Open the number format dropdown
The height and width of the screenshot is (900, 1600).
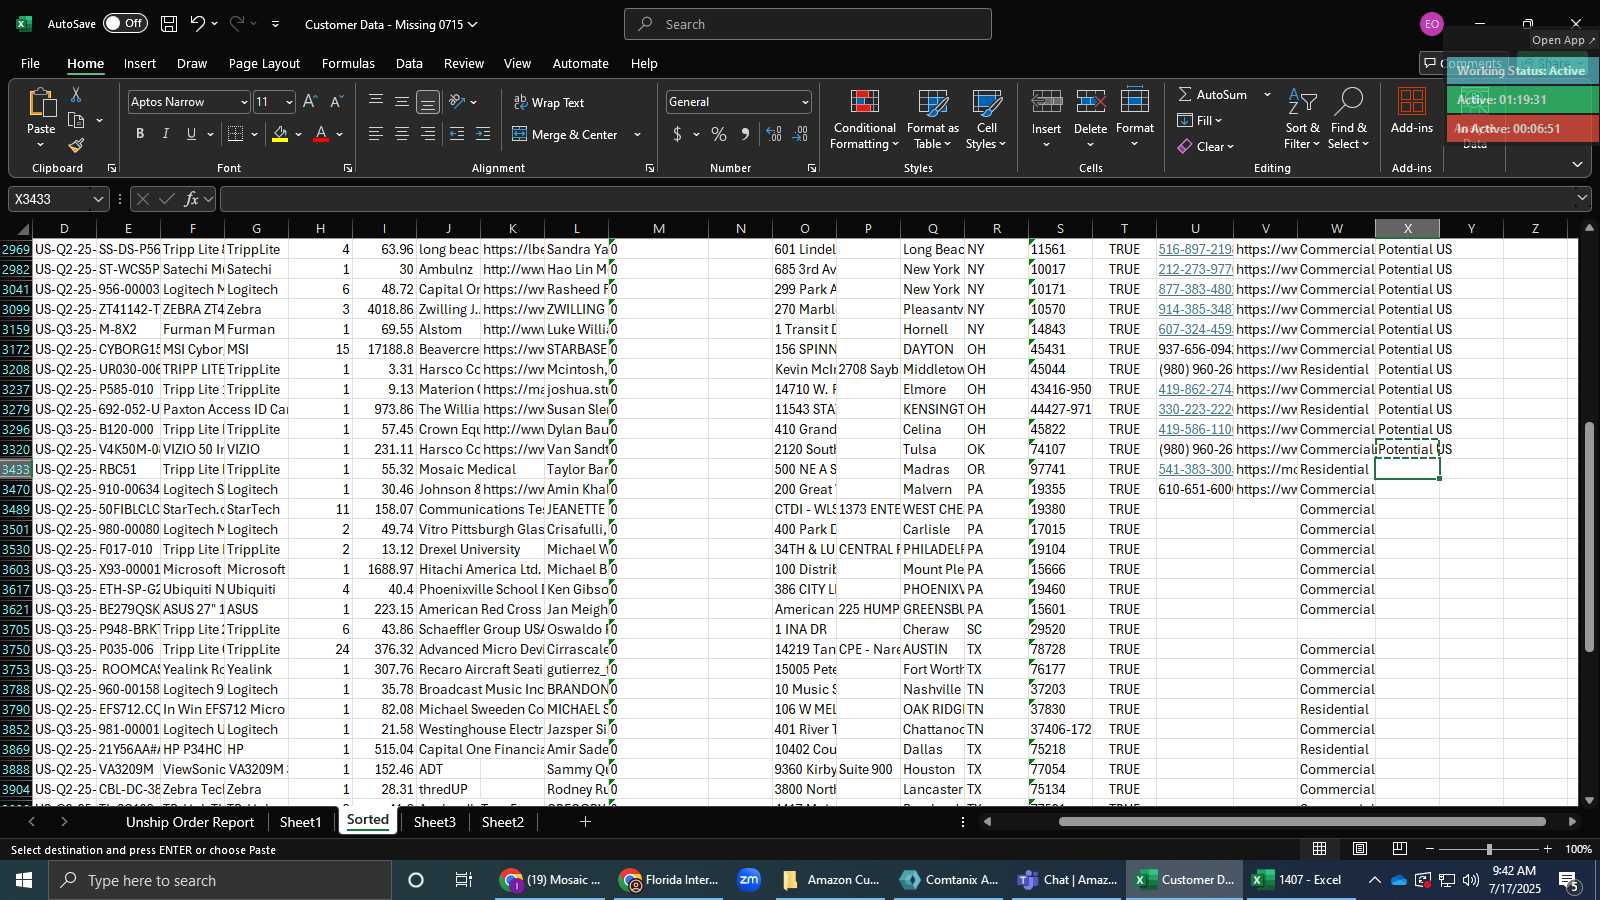tap(805, 102)
